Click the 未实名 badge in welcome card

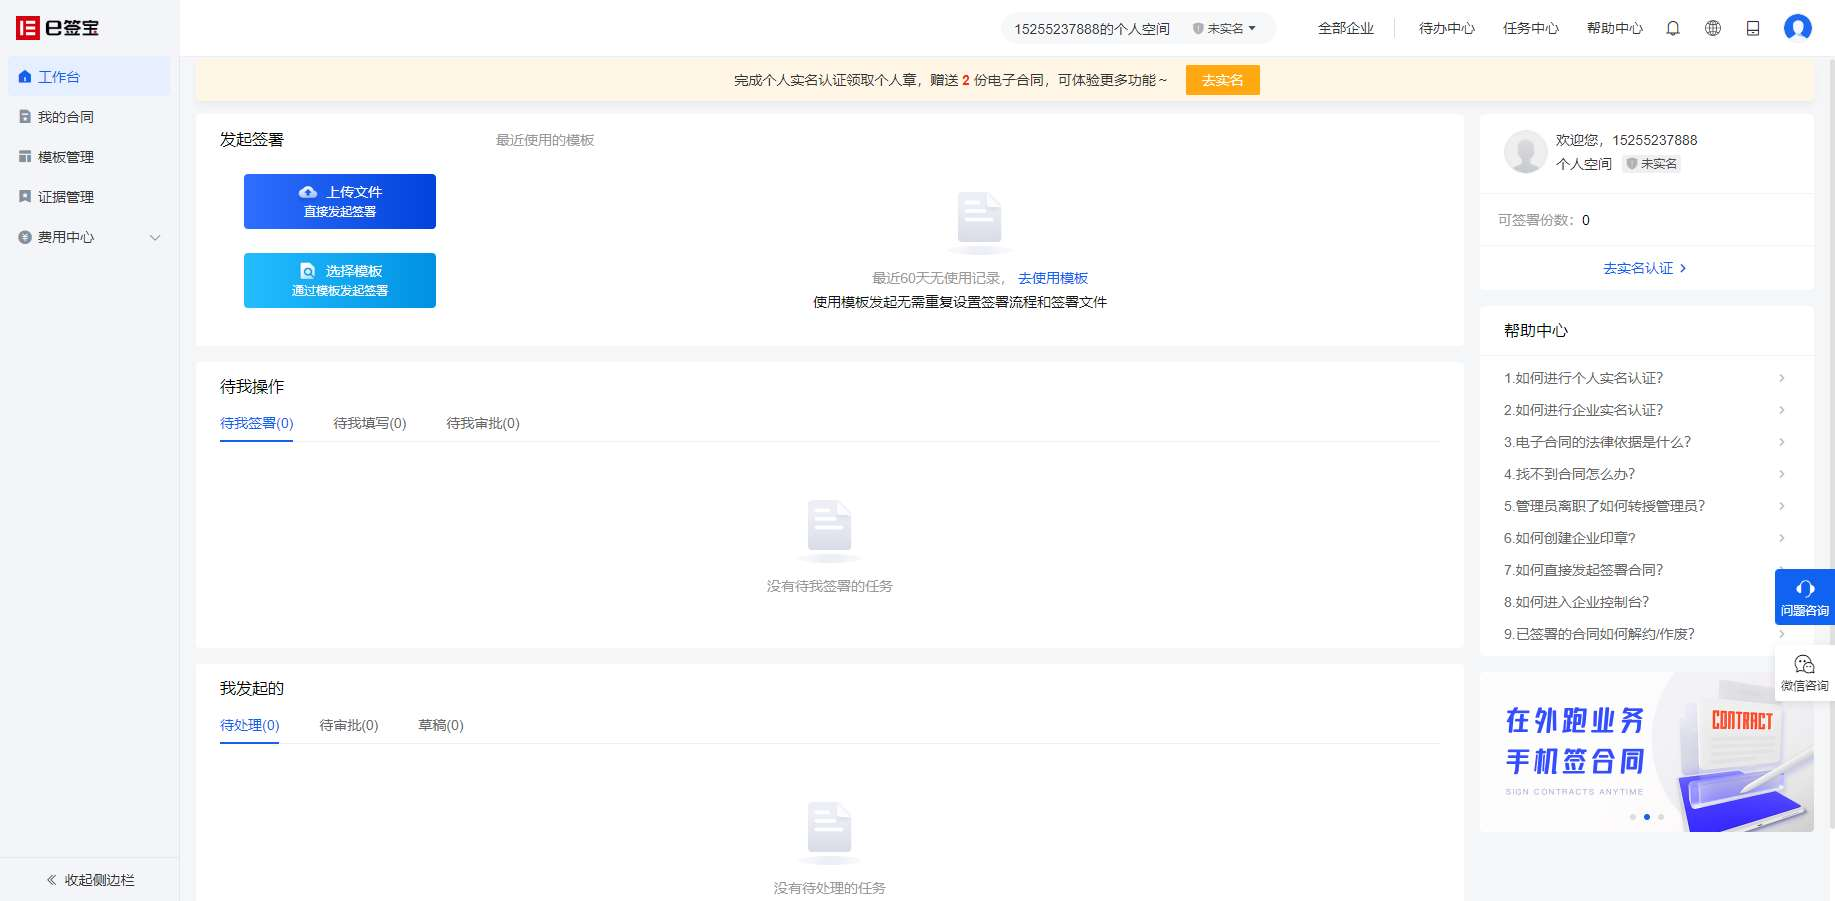(1652, 164)
